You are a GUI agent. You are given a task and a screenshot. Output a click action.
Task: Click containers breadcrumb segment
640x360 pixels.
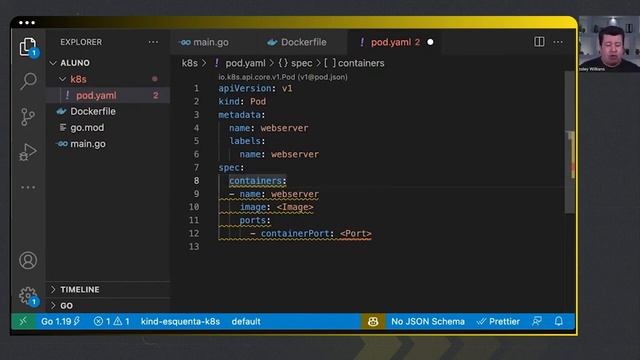(361, 63)
